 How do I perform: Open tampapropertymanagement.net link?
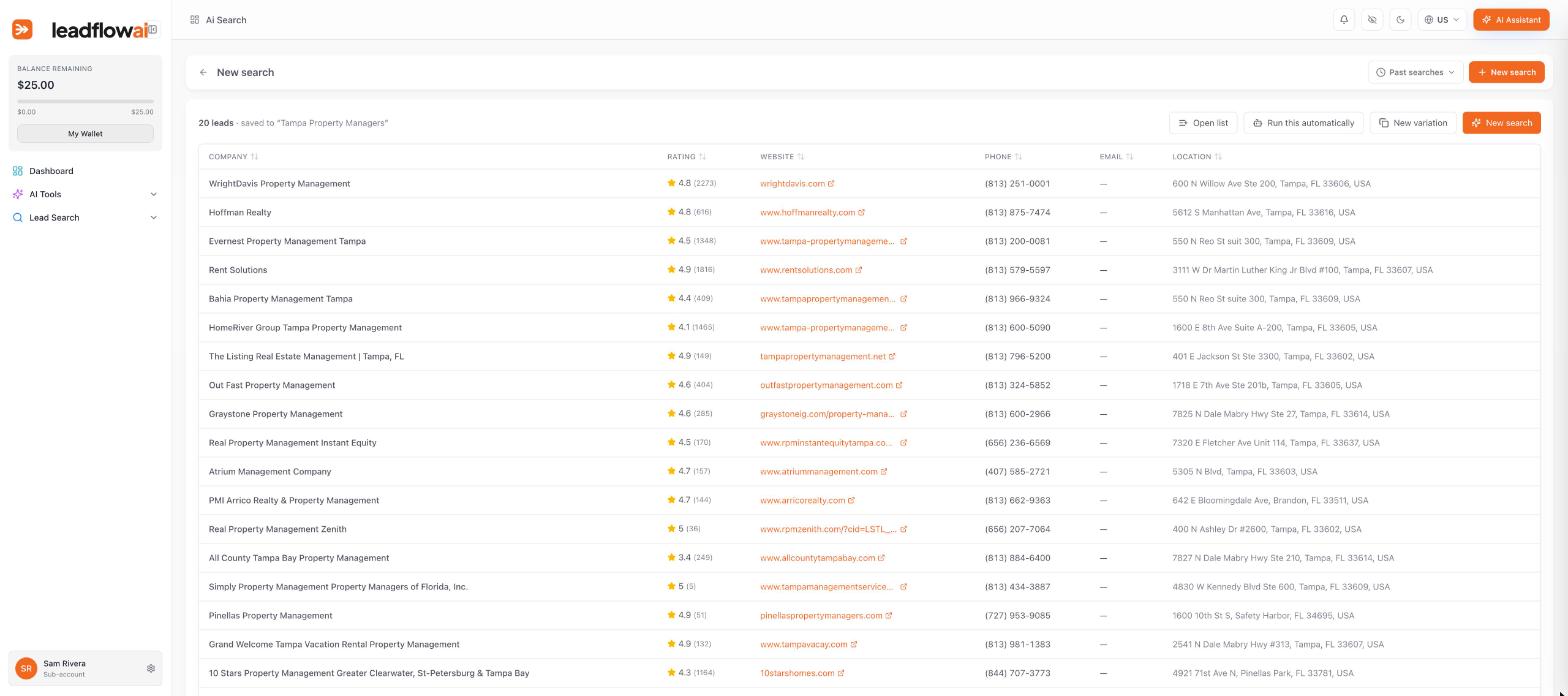pos(827,357)
